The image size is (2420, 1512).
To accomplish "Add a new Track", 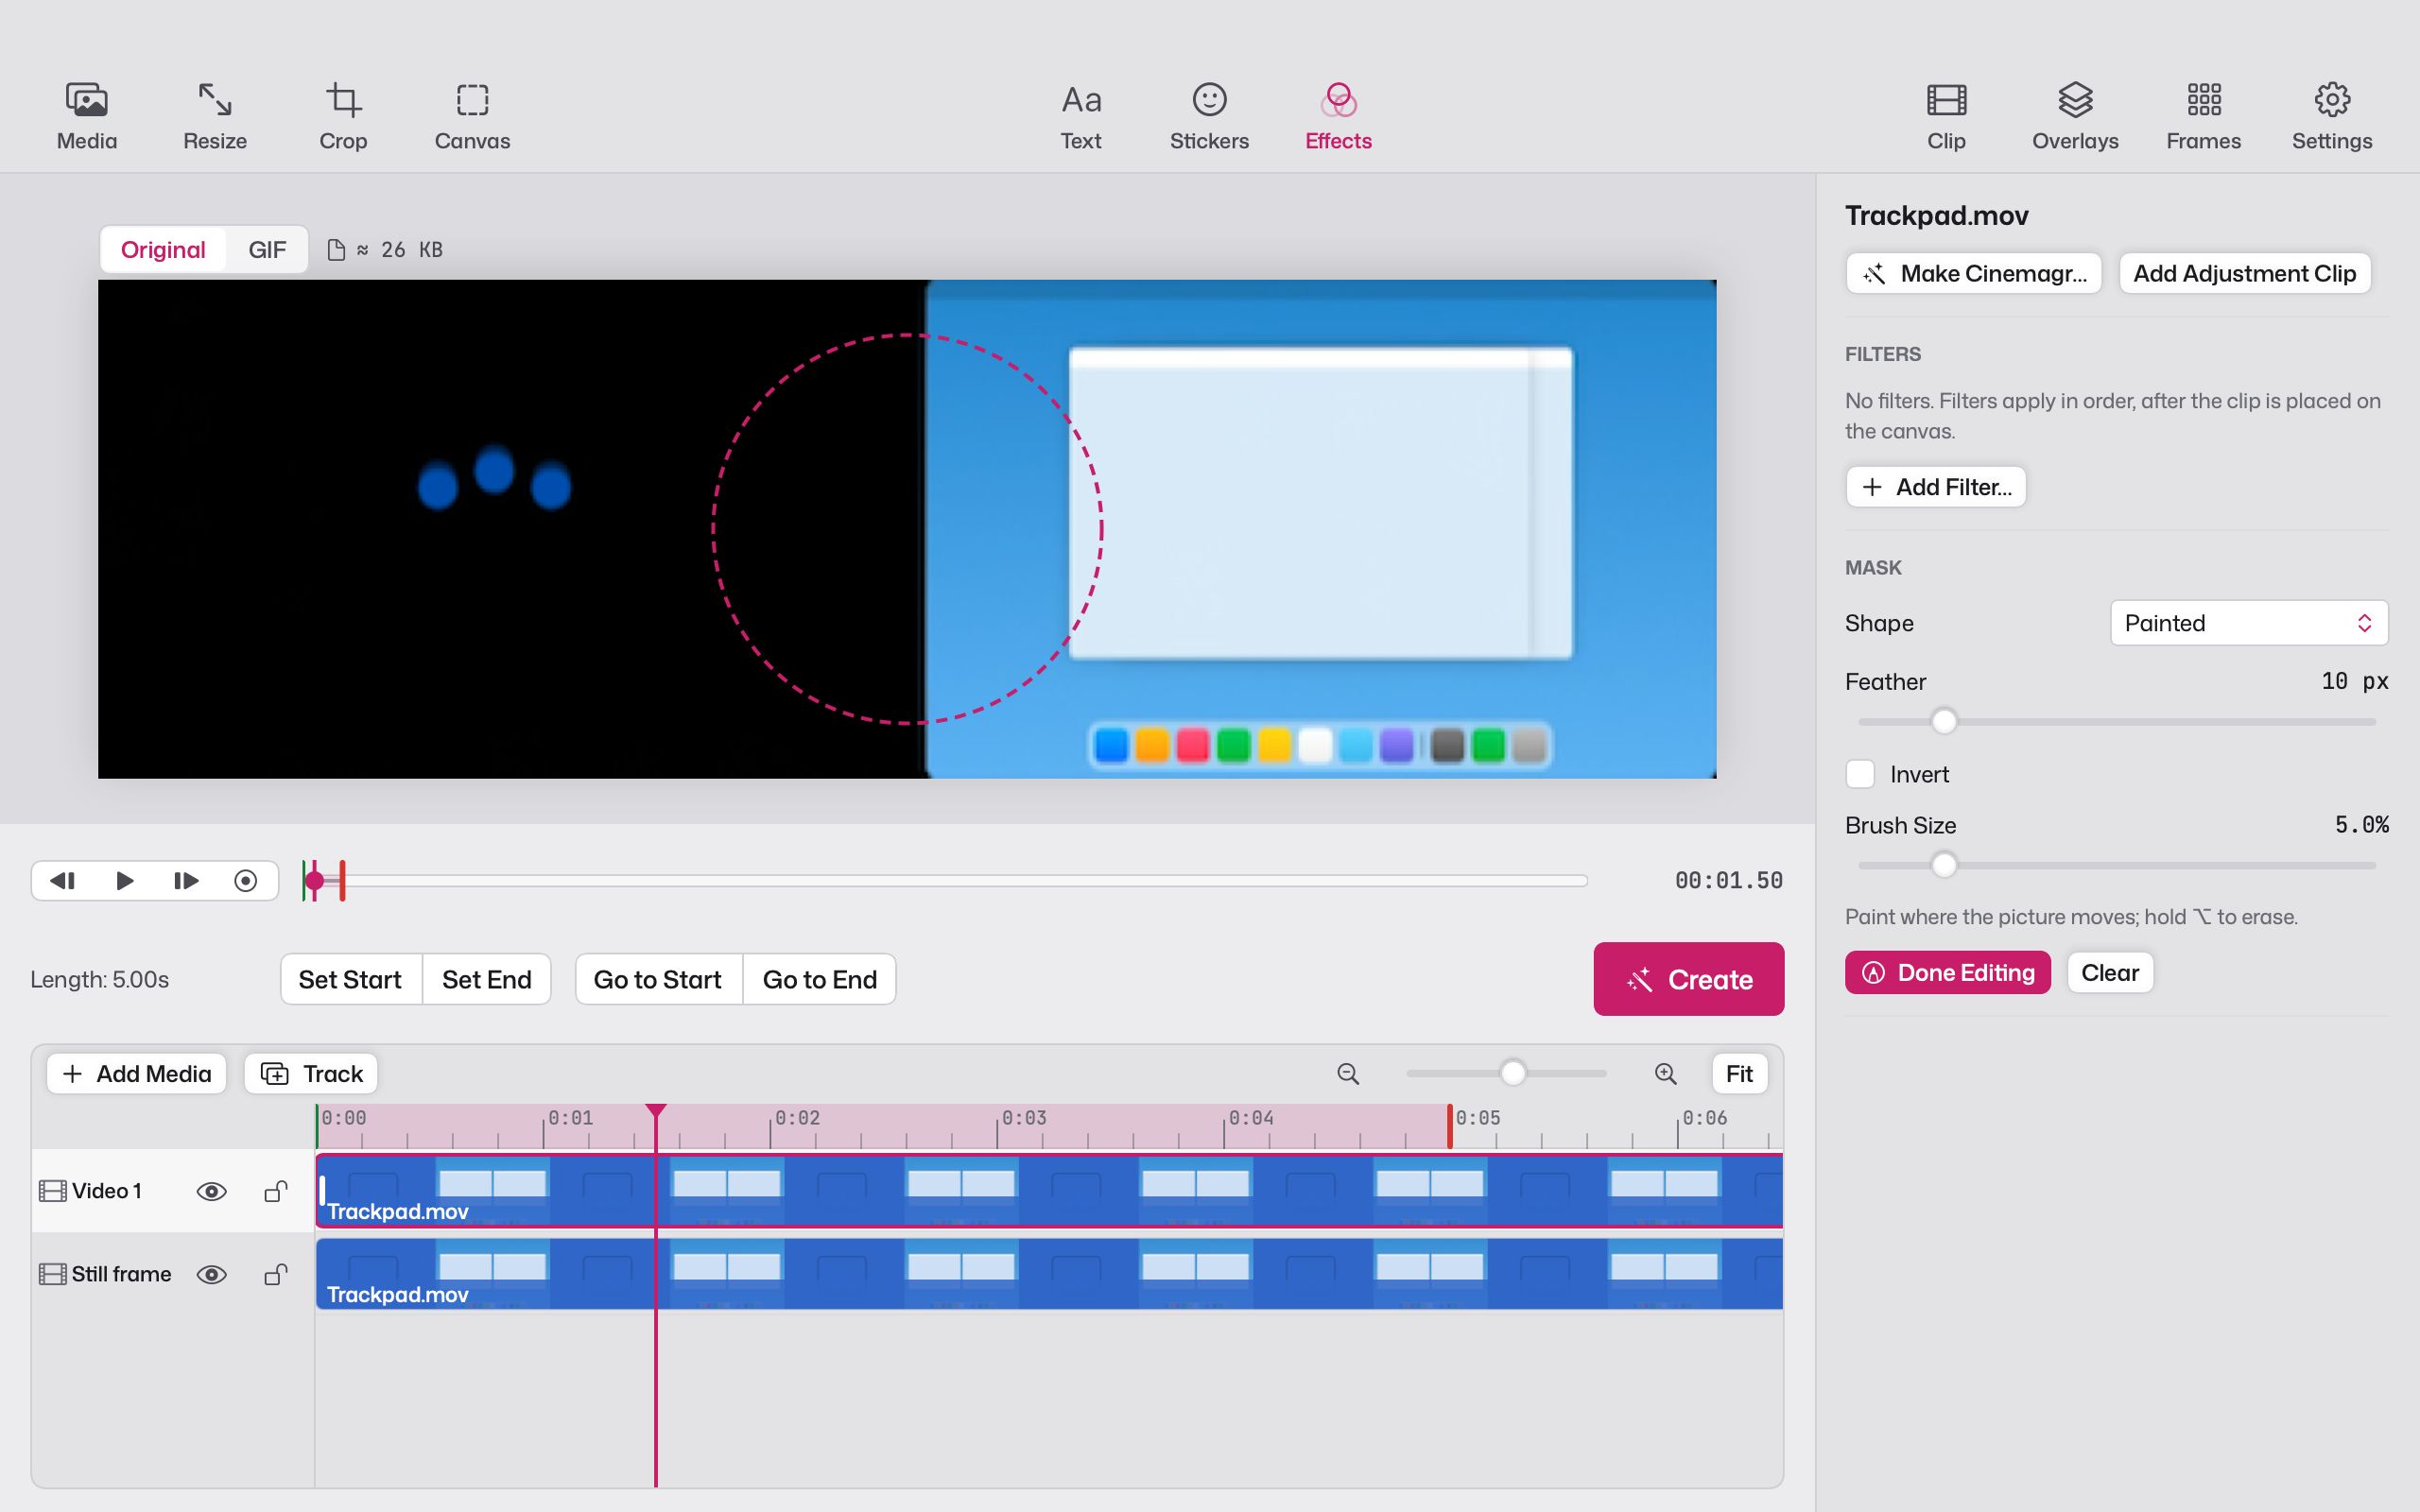I will (311, 1073).
